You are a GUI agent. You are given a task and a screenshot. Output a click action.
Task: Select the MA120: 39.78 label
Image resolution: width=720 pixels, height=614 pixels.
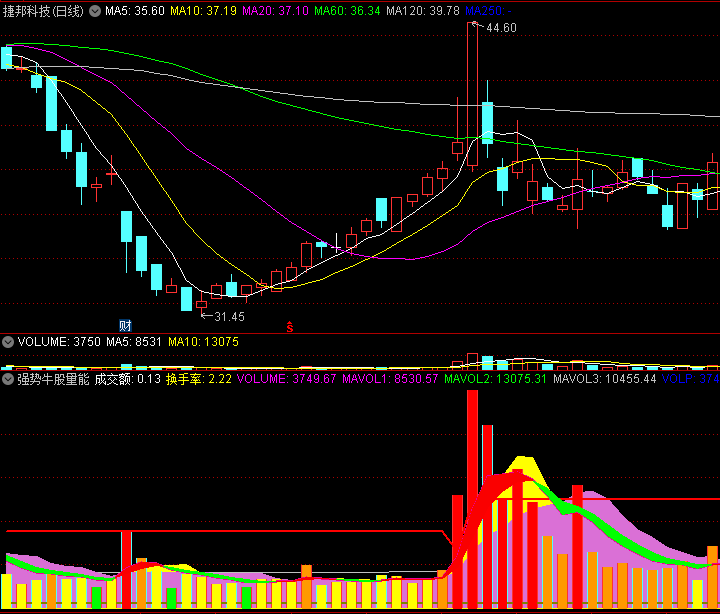tap(422, 11)
